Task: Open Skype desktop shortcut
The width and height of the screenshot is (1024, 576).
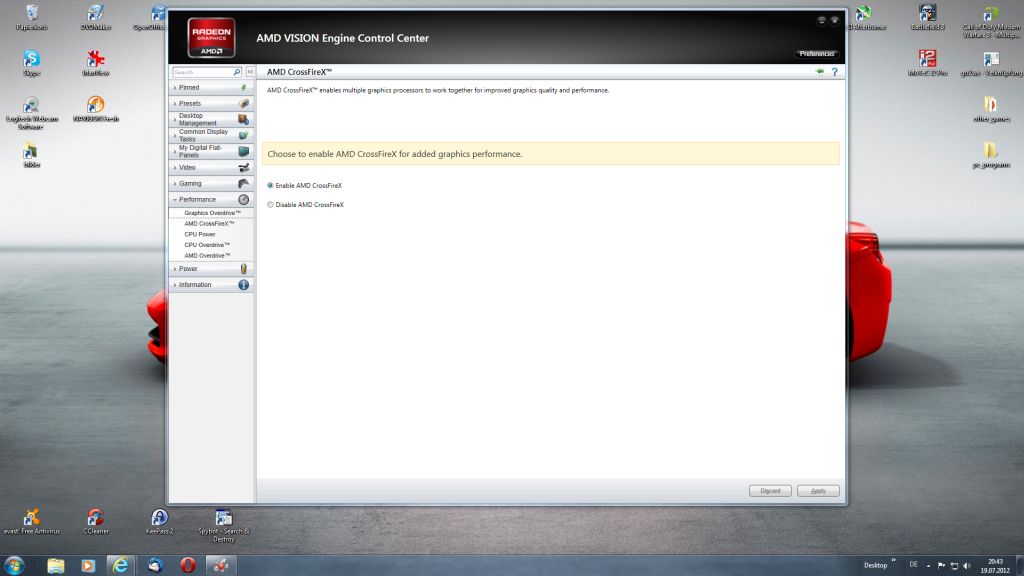Action: pos(31,63)
